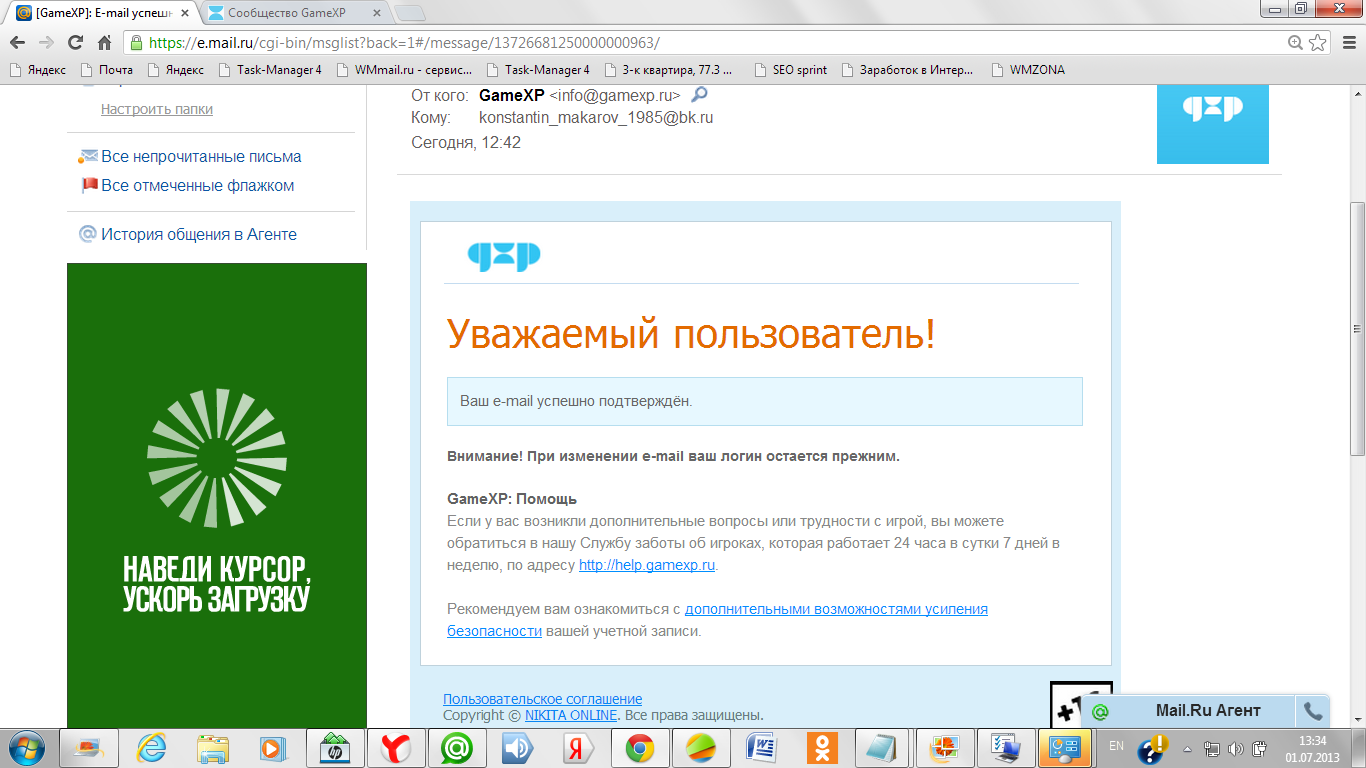The width and height of the screenshot is (1366, 768).
Task: Click the system volume tray icon
Action: click(1236, 748)
